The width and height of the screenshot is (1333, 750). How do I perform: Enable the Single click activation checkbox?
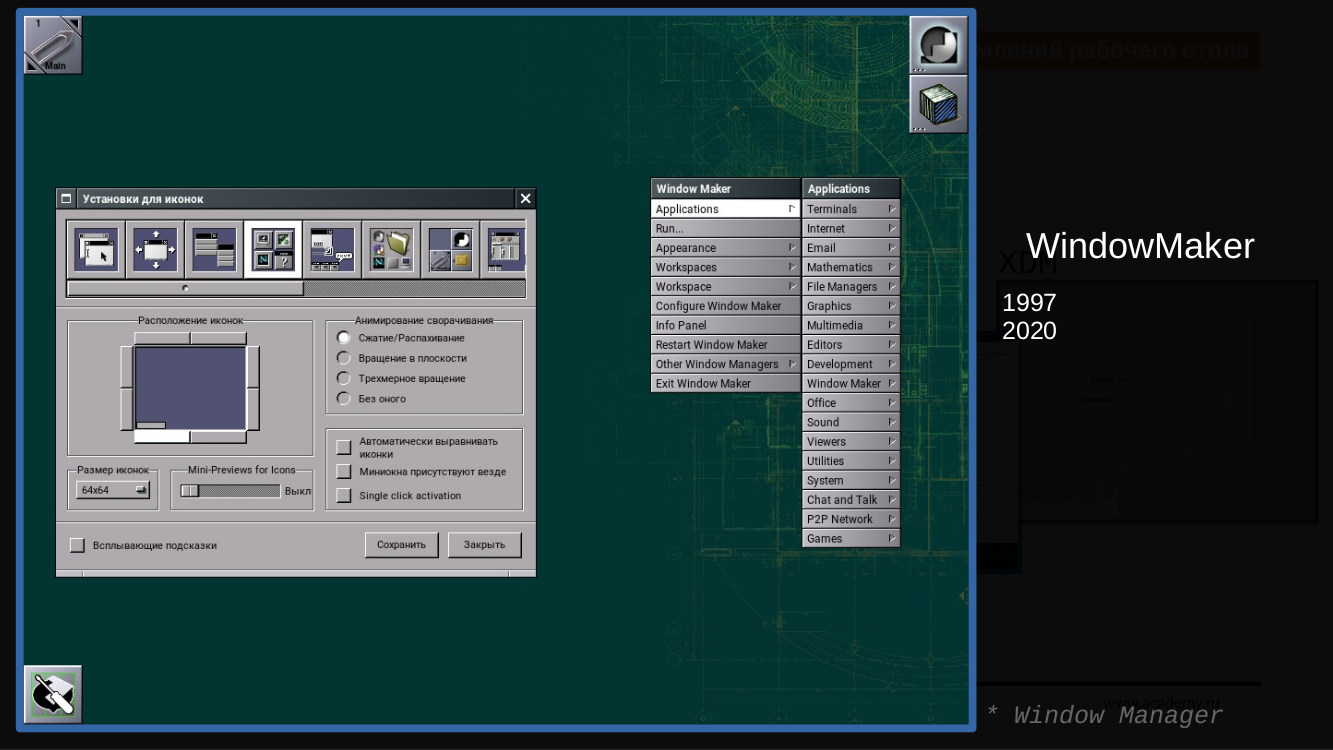tap(344, 495)
